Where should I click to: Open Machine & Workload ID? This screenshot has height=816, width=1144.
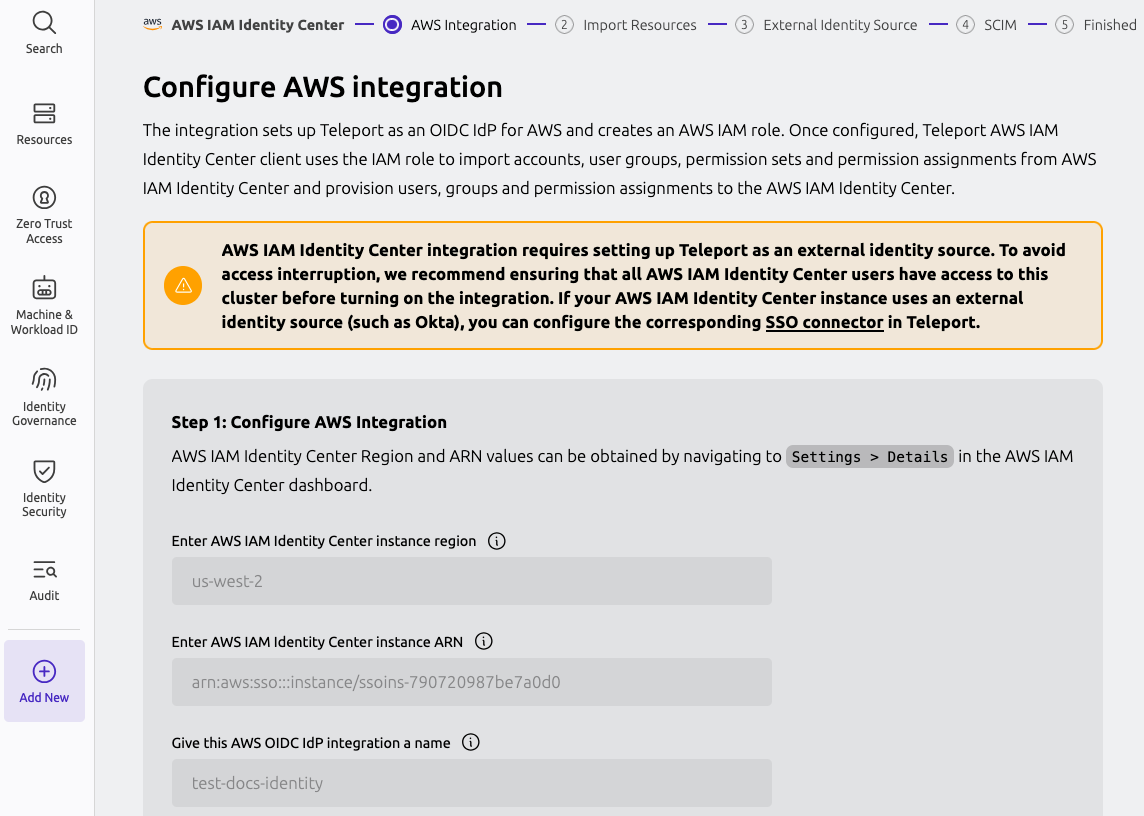pos(44,305)
